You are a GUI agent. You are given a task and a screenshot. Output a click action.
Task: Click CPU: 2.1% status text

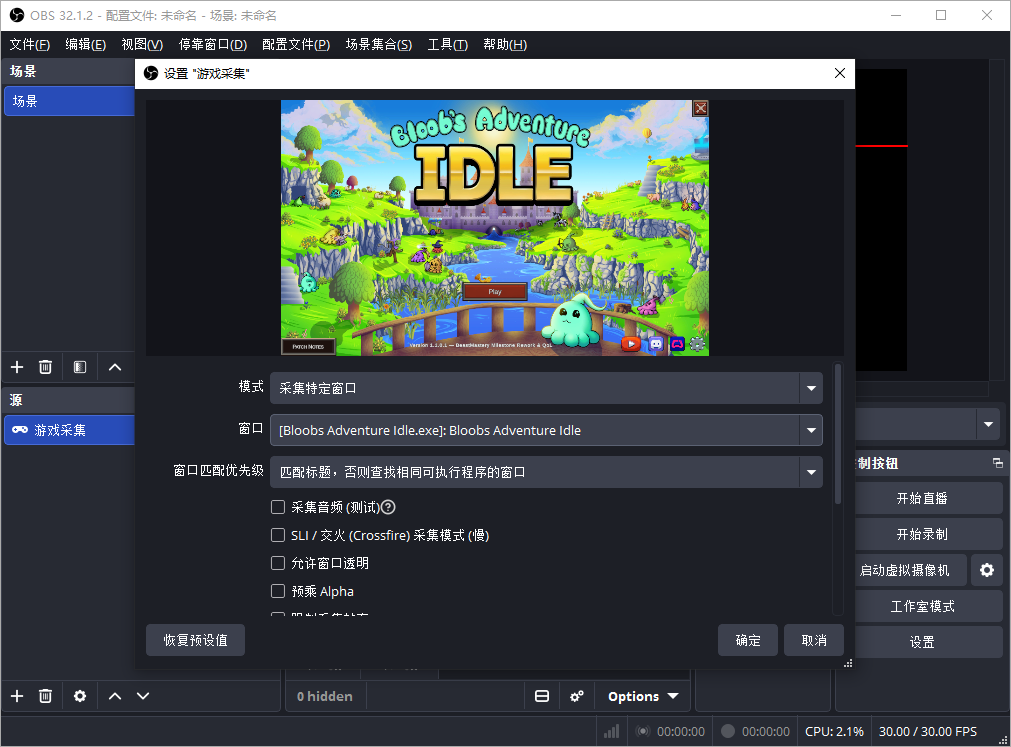(x=834, y=732)
